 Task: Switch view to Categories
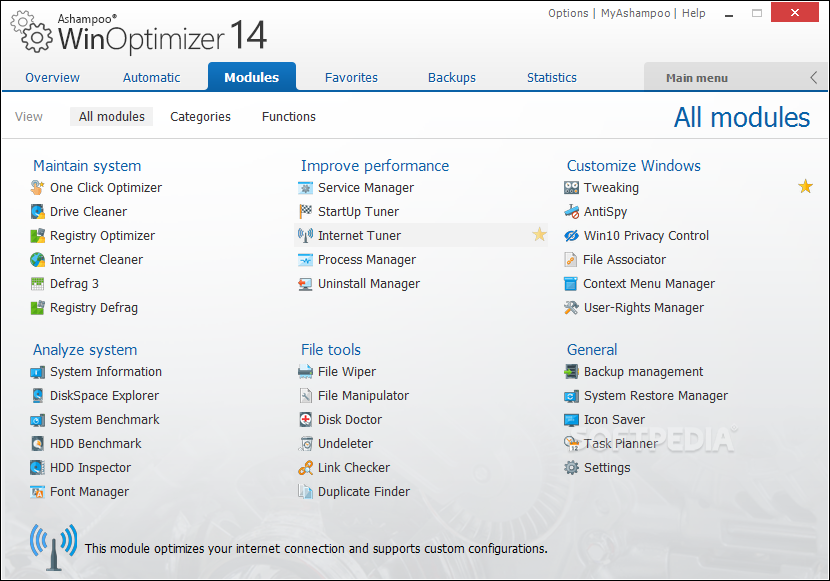[x=200, y=117]
